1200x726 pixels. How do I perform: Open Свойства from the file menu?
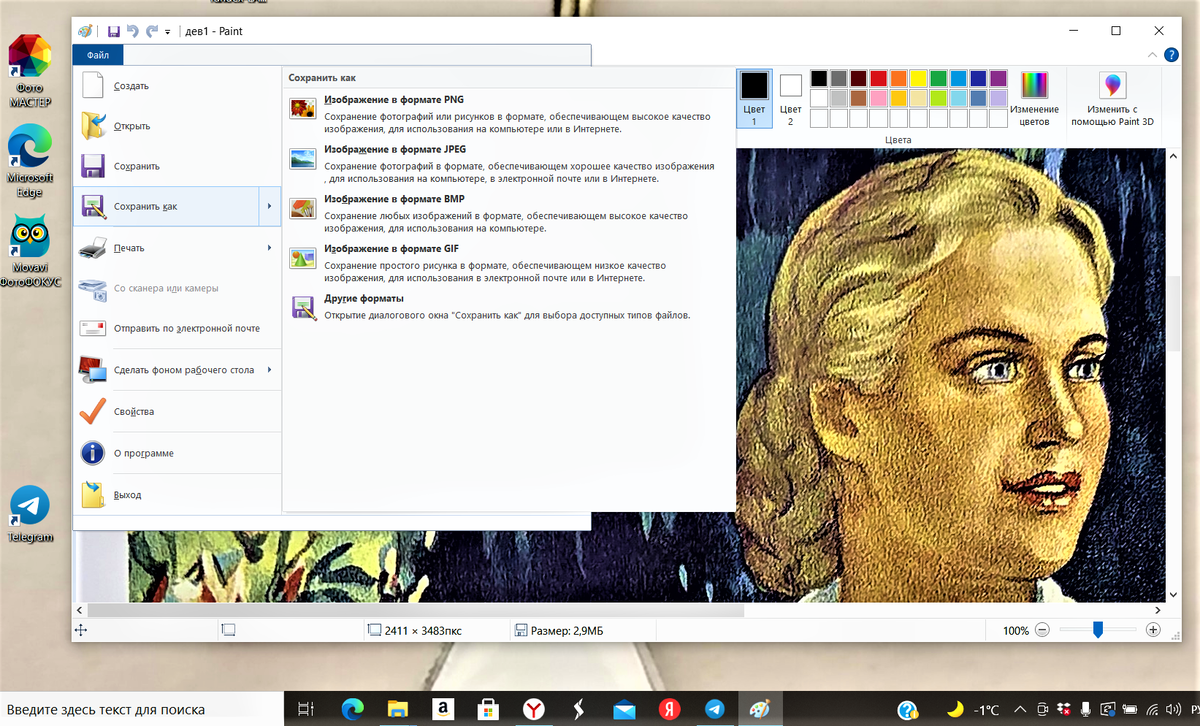[177, 412]
